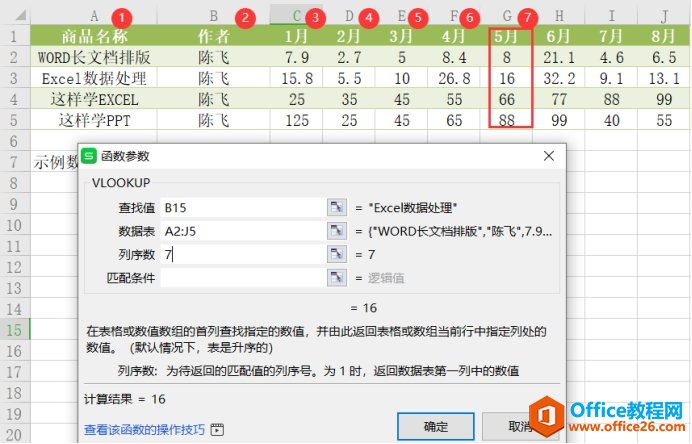The height and width of the screenshot is (444, 692).
Task: Select column H header
Action: click(x=559, y=16)
